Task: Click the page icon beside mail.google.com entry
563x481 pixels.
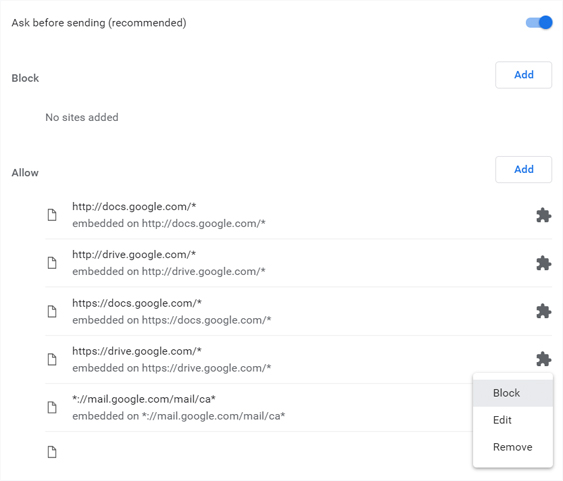Action: 52,407
